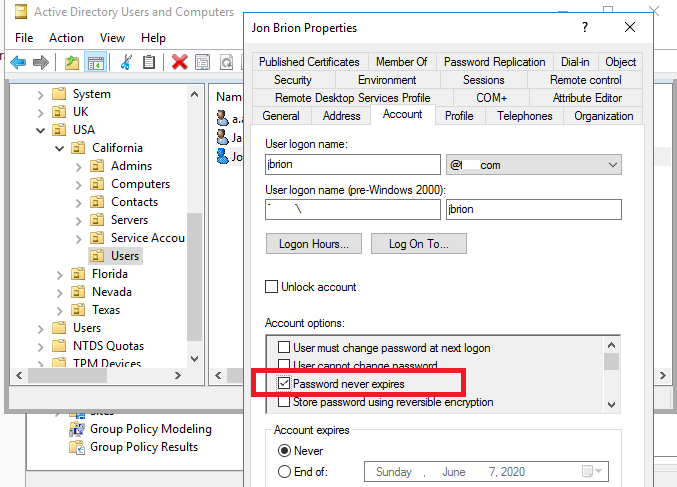
Task: Click the Group Policy Results icon
Action: click(x=77, y=447)
